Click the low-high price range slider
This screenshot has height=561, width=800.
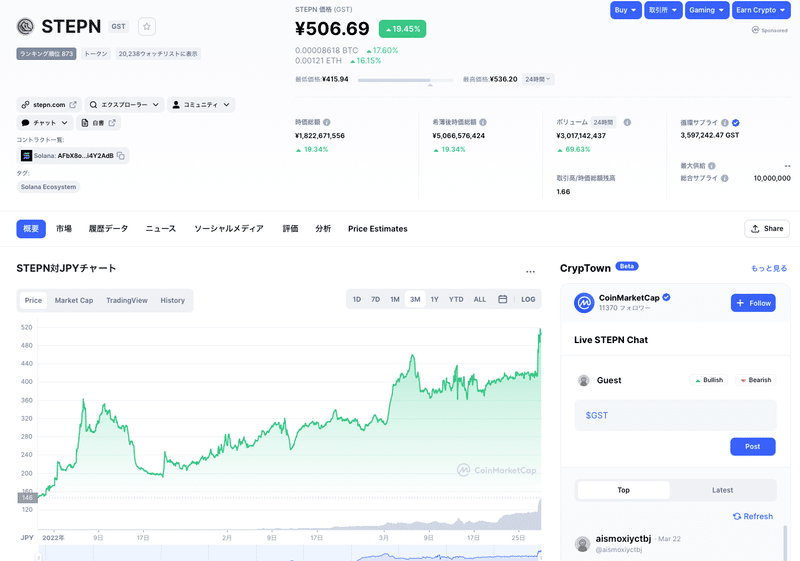(x=406, y=80)
